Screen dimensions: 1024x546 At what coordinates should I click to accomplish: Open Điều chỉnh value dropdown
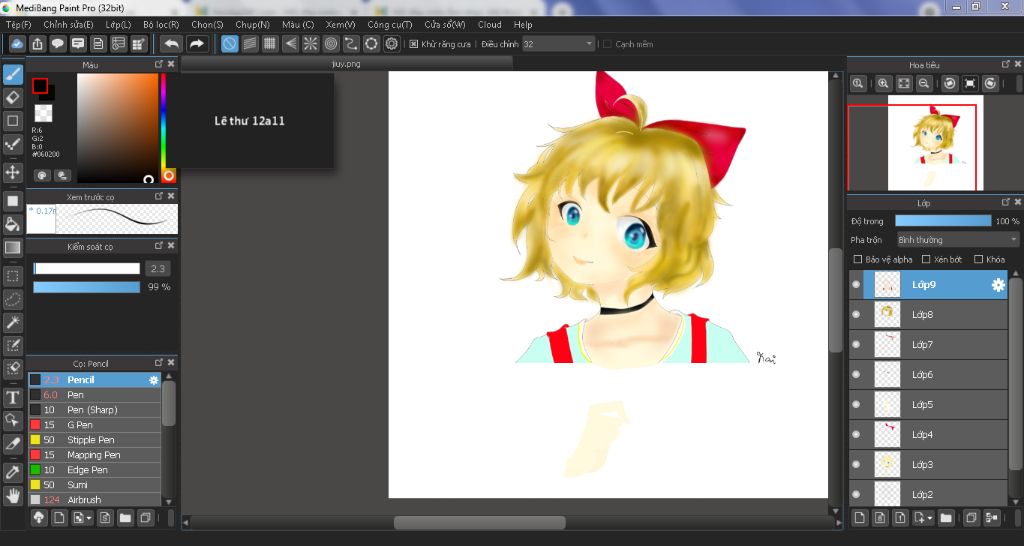tap(558, 44)
